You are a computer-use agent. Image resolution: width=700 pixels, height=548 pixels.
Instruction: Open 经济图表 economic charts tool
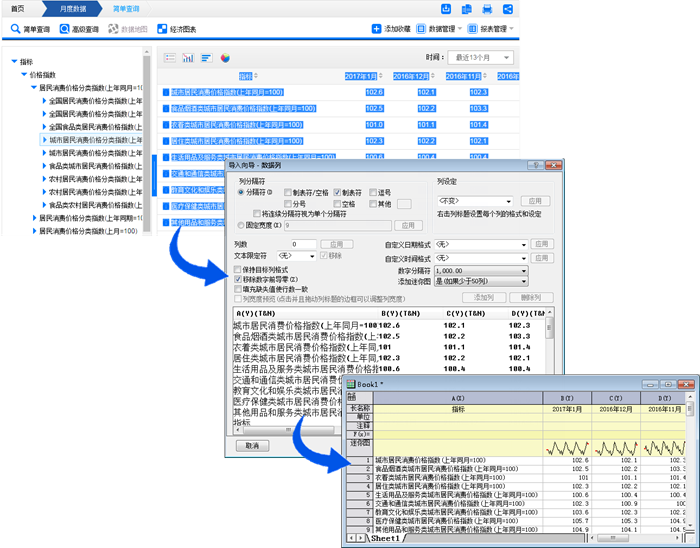[x=177, y=29]
